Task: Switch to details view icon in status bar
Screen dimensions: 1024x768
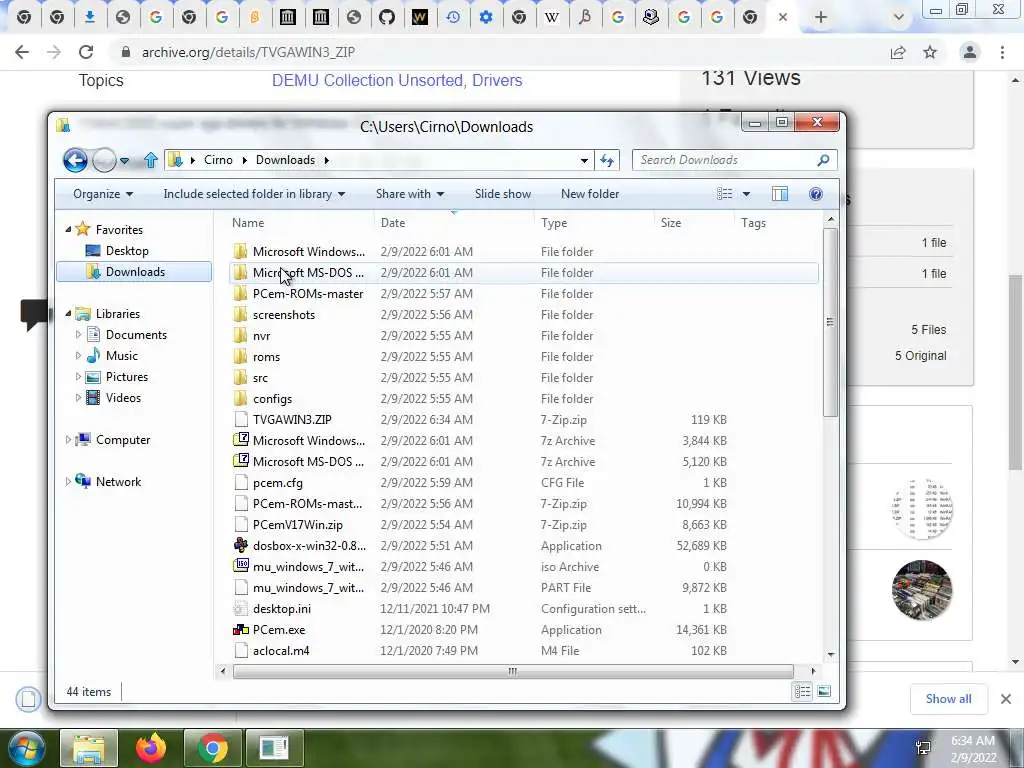Action: pyautogui.click(x=803, y=691)
